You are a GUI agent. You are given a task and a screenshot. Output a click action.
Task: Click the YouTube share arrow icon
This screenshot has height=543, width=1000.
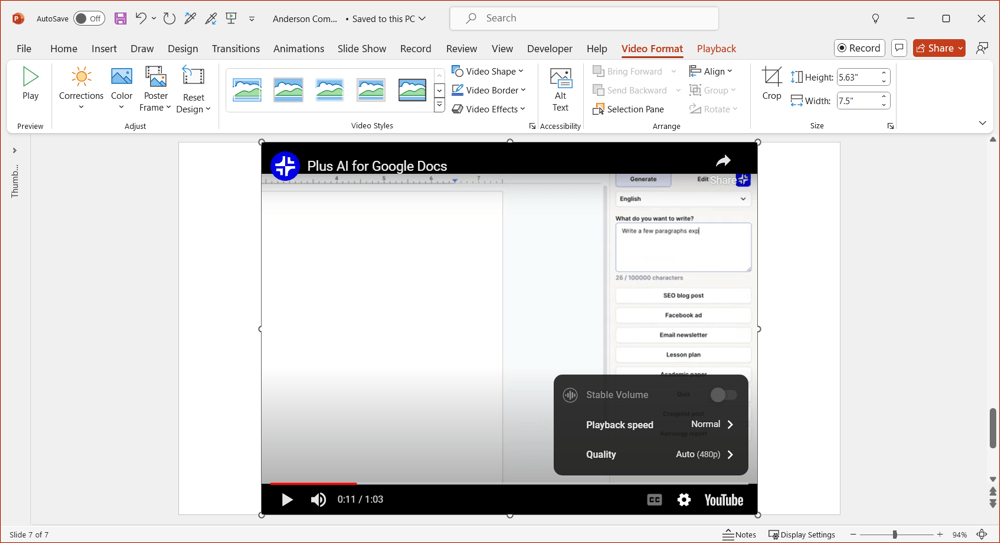[723, 161]
